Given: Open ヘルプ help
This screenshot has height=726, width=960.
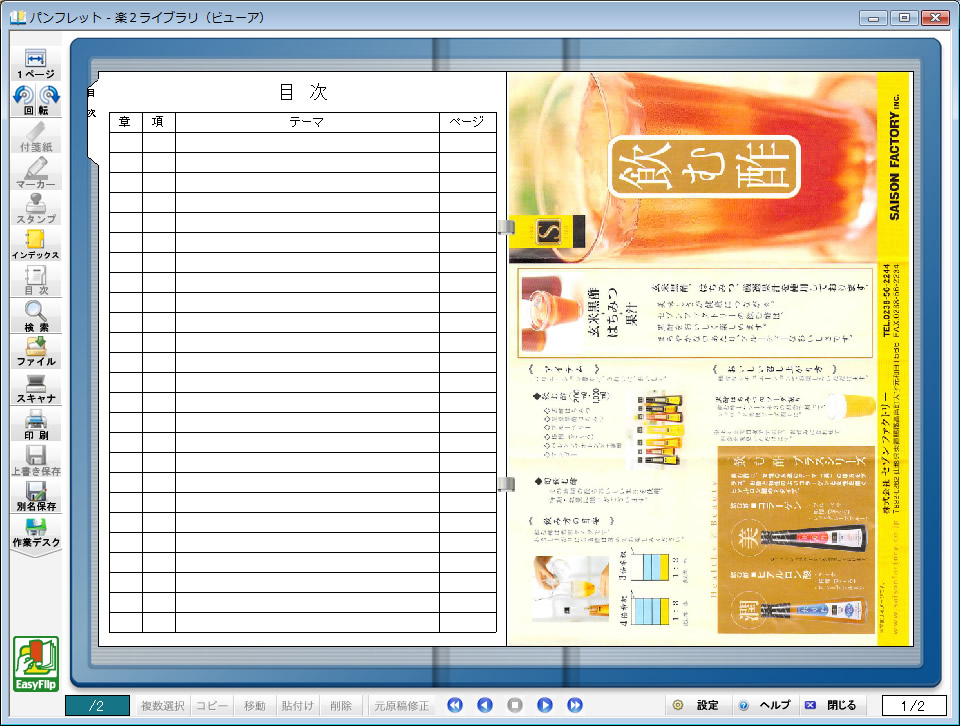Looking at the screenshot, I should click(764, 705).
